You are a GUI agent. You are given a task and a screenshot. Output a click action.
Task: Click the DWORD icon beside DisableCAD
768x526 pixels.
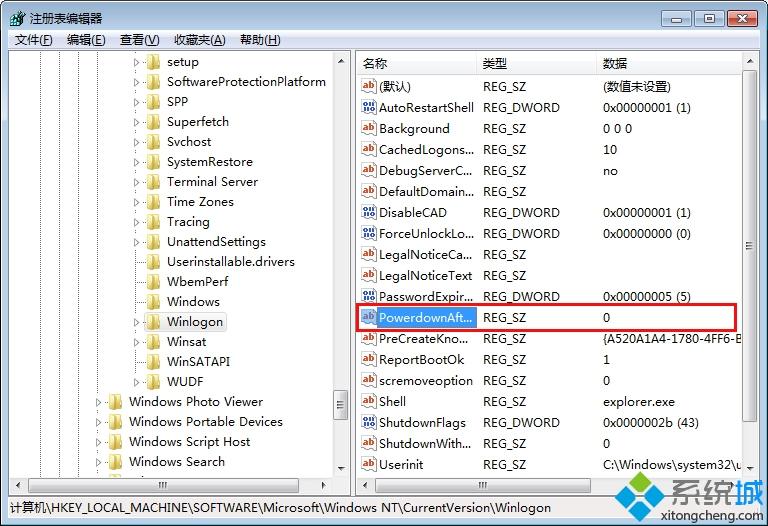[368, 213]
